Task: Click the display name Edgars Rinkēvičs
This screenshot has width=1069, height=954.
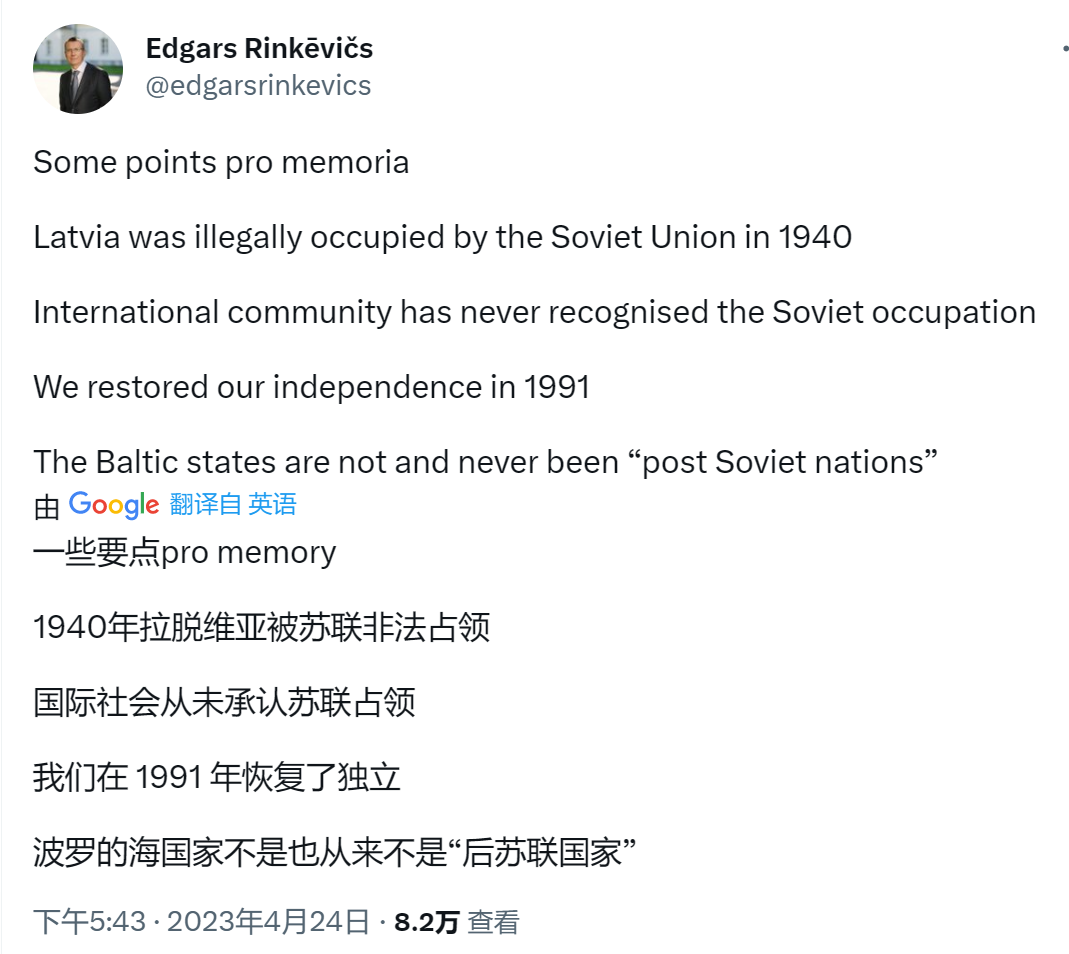Action: pyautogui.click(x=259, y=48)
